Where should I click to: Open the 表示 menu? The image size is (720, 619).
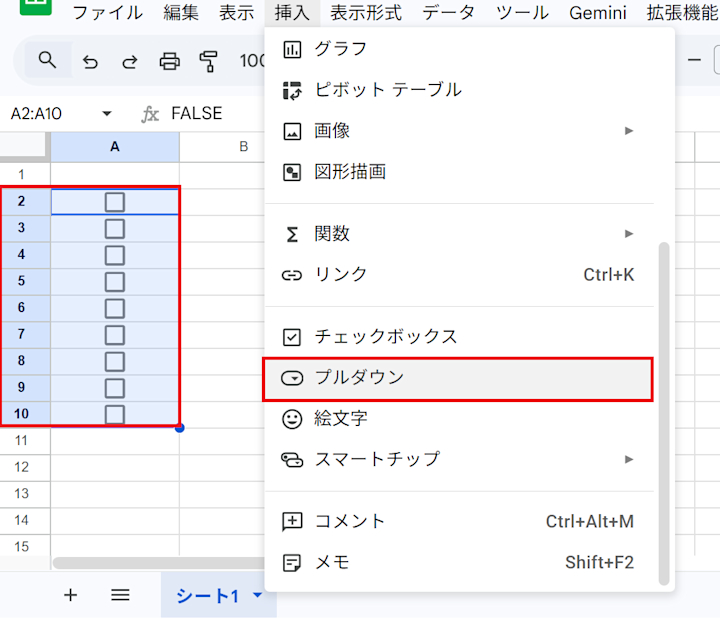coord(236,13)
